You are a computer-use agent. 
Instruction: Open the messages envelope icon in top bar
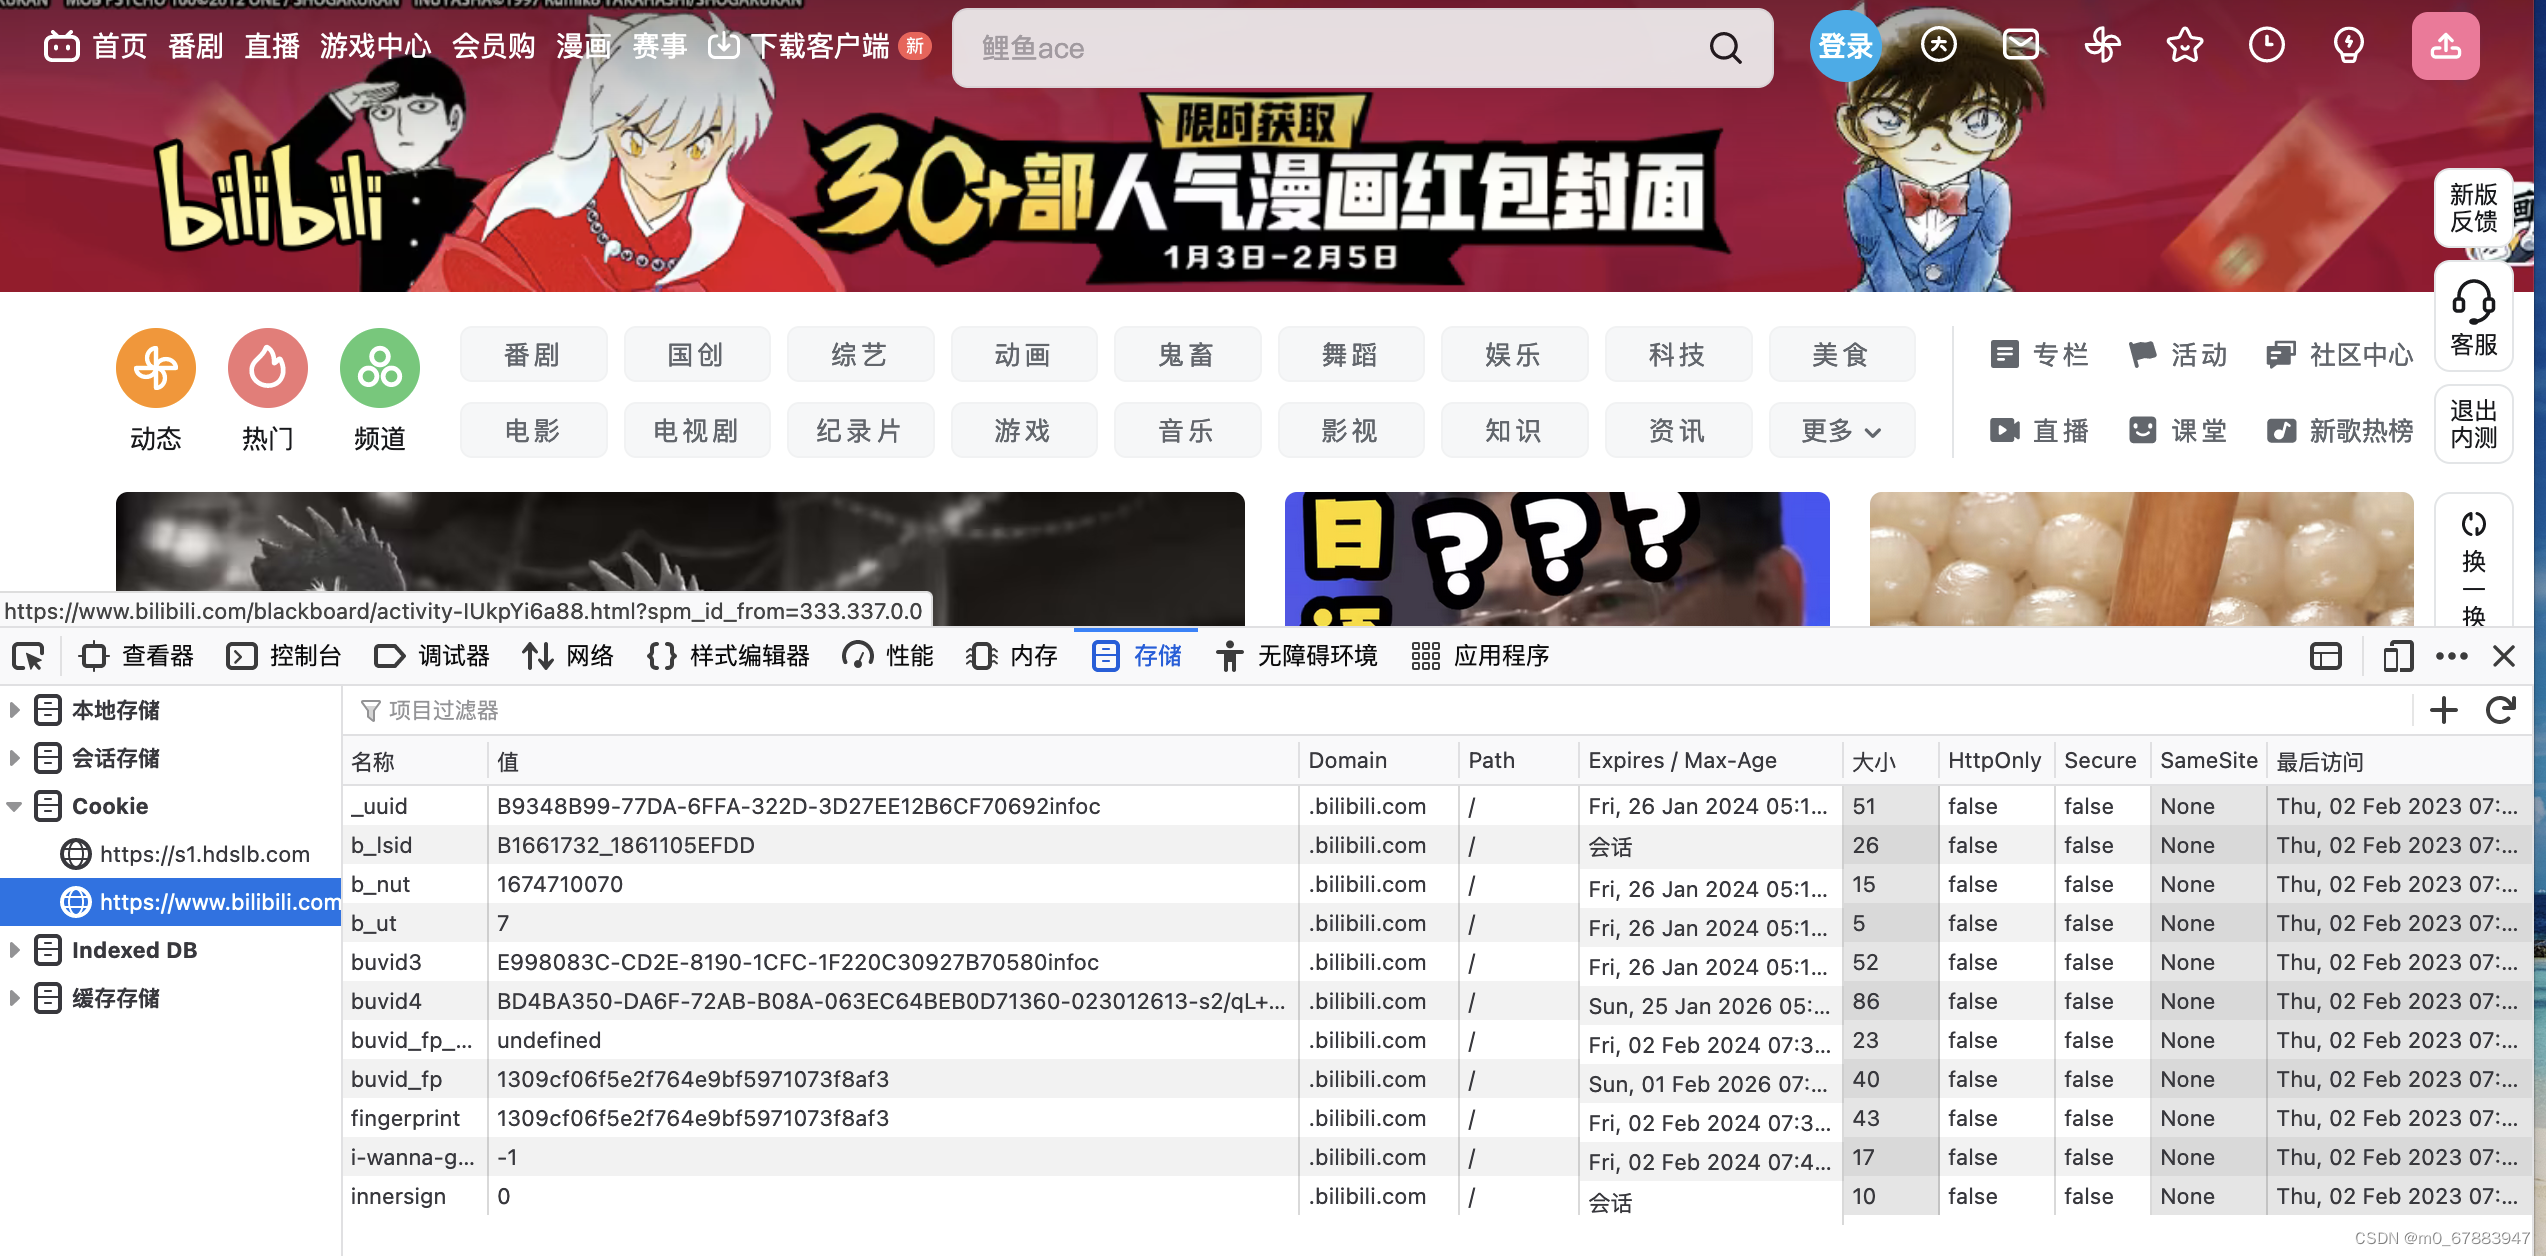[x=2020, y=45]
